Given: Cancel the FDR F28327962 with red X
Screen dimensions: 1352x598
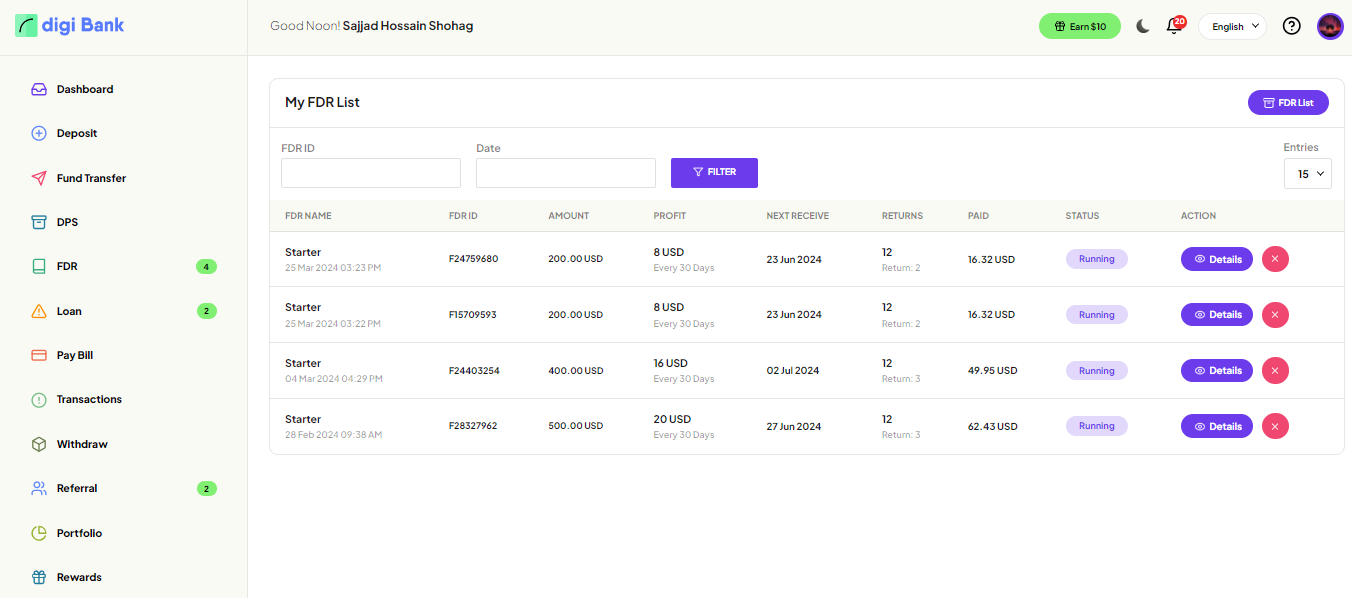Looking at the screenshot, I should [1275, 426].
